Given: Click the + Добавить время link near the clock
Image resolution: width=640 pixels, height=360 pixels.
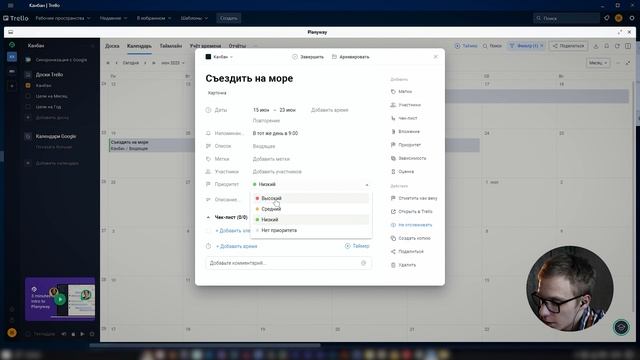Looking at the screenshot, I should point(237,247).
